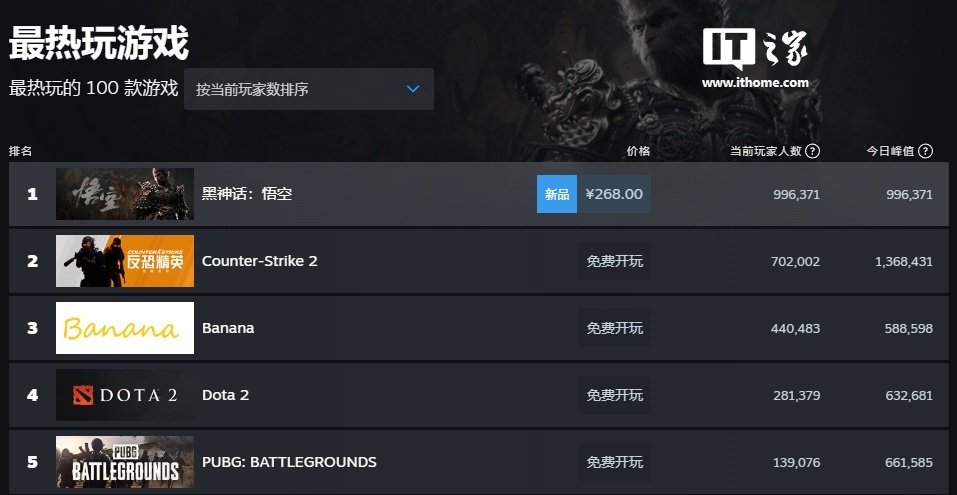Click the help icon beside 当前玩家人数
This screenshot has height=495, width=957.
tap(812, 151)
